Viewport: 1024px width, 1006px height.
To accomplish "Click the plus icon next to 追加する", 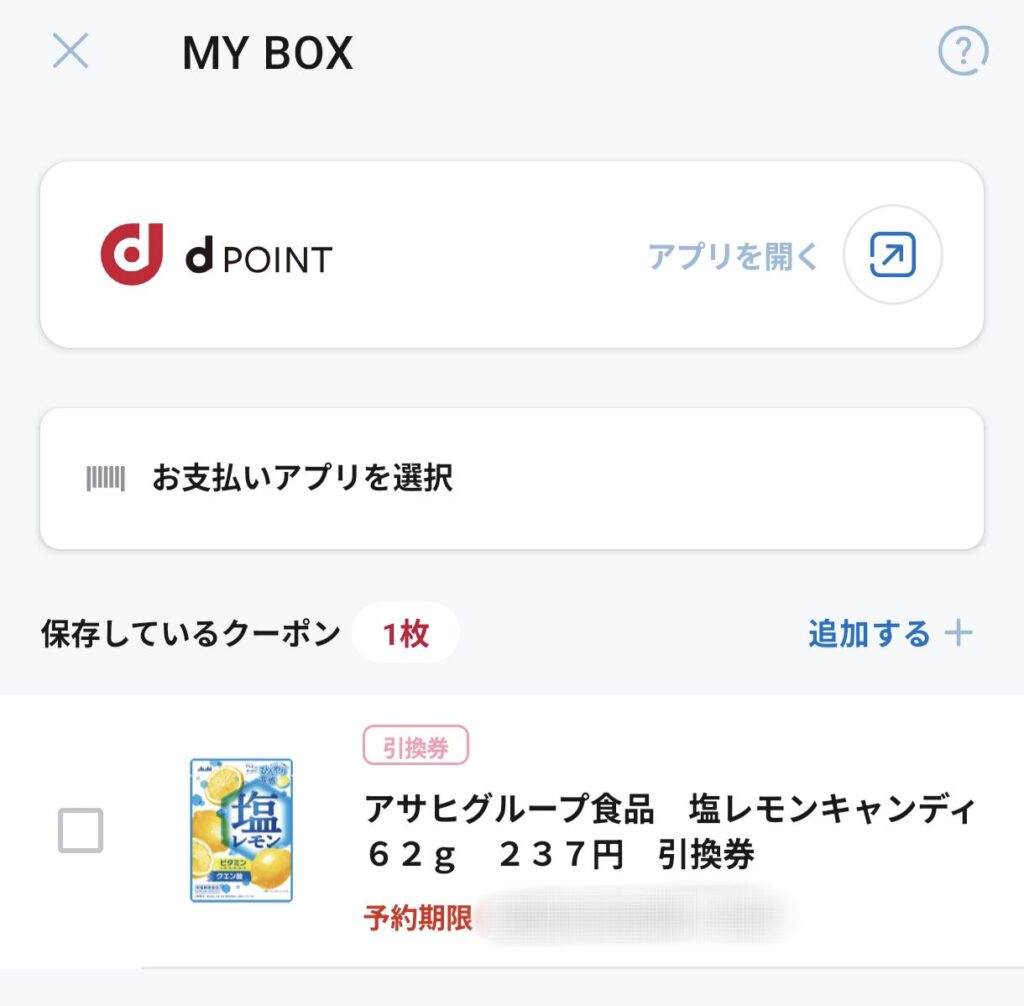I will [959, 633].
